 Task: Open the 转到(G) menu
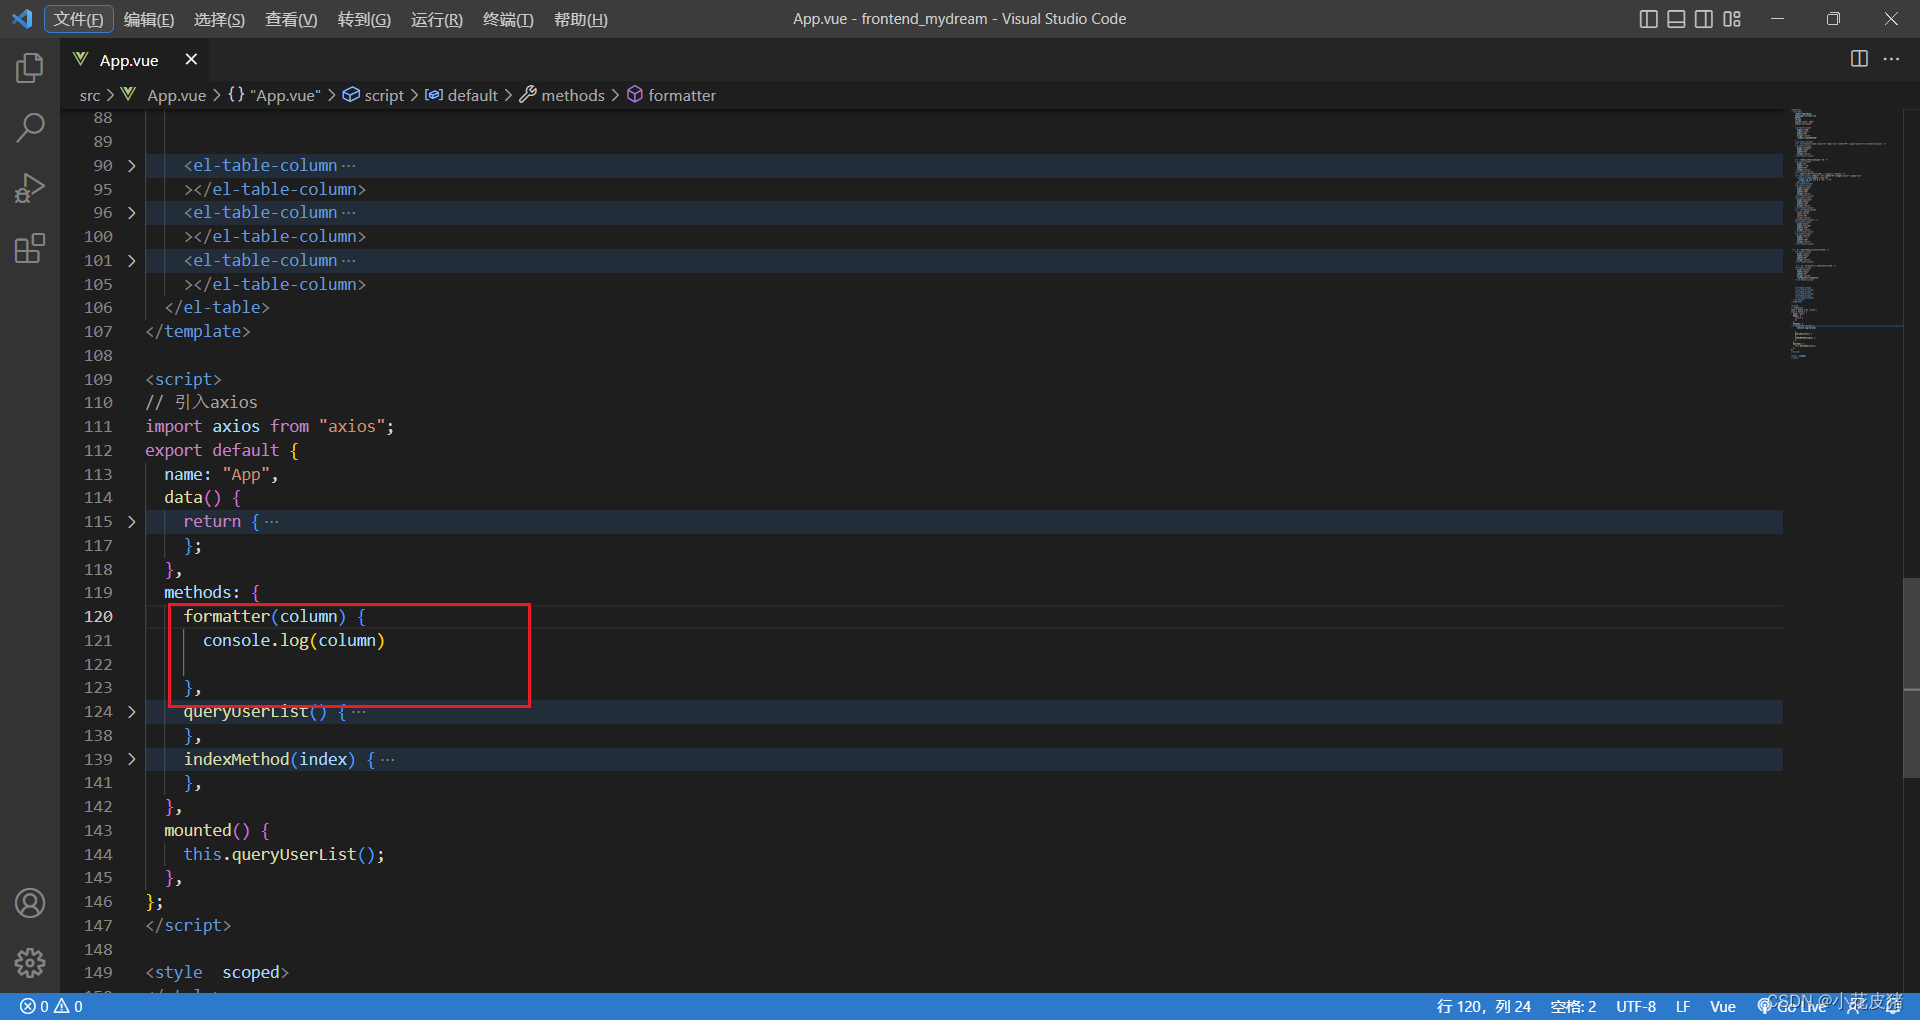364,19
